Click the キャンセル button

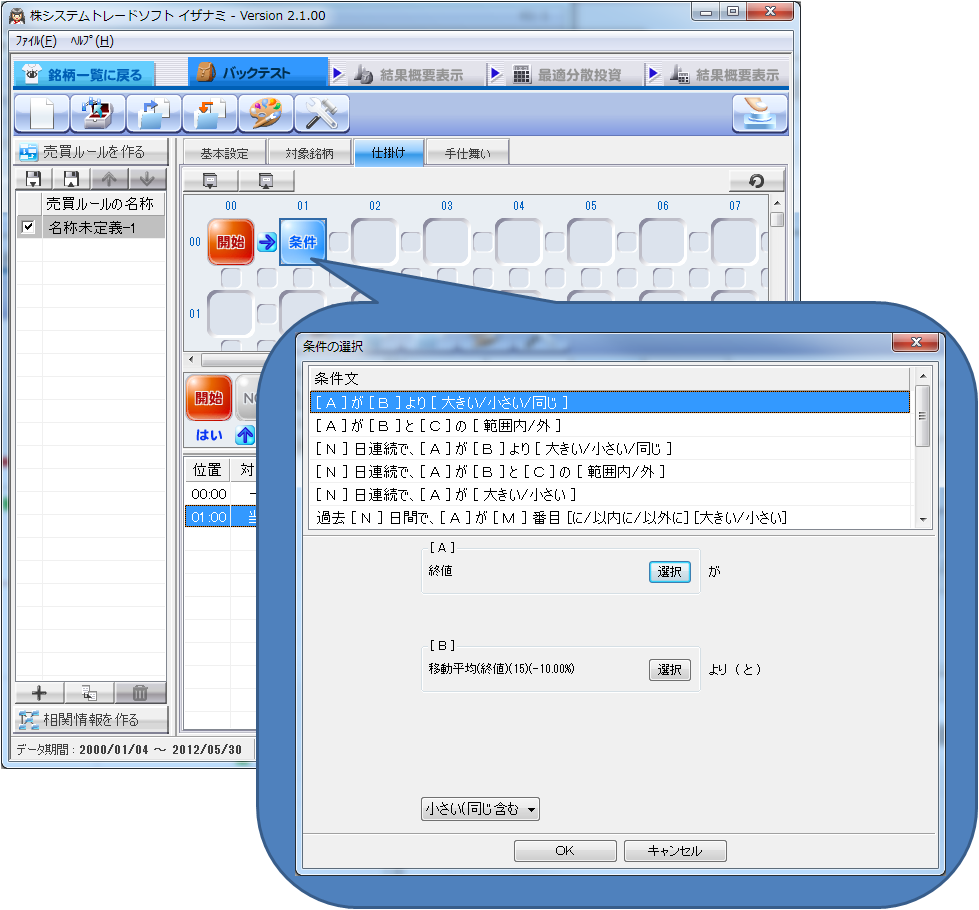(x=675, y=851)
